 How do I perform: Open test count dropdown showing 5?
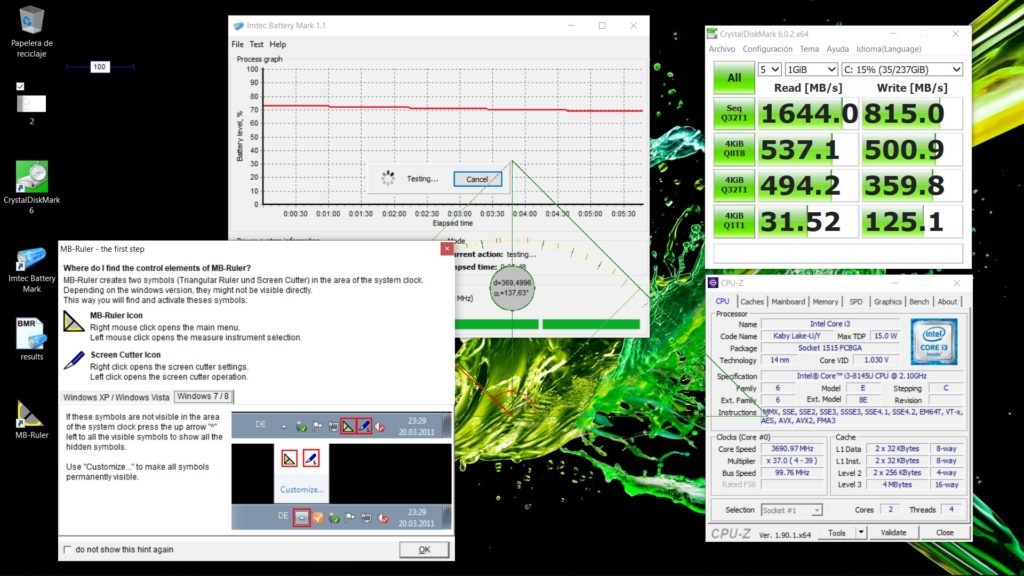(x=769, y=69)
